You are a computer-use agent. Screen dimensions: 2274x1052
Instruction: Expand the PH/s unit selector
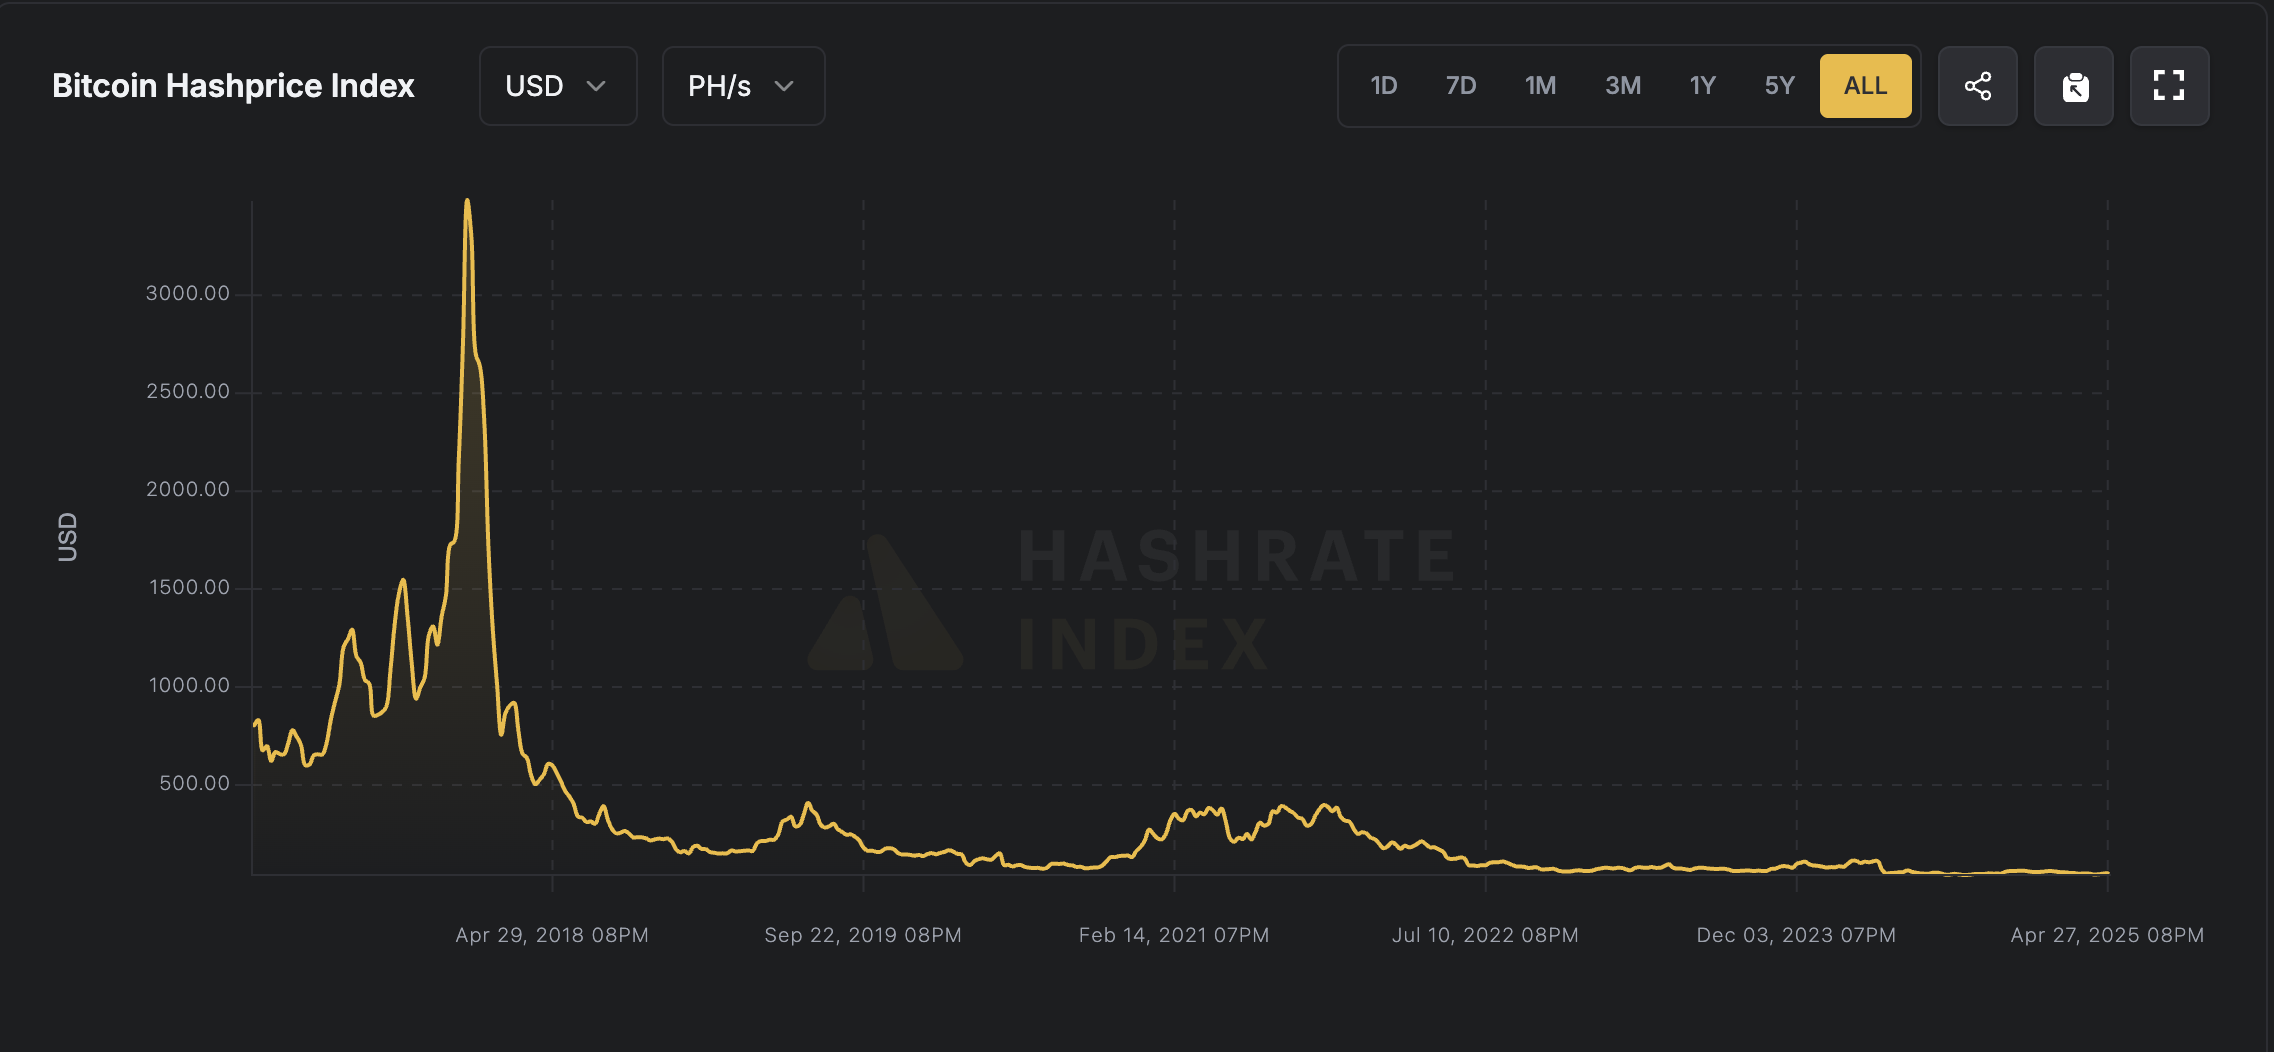[742, 86]
